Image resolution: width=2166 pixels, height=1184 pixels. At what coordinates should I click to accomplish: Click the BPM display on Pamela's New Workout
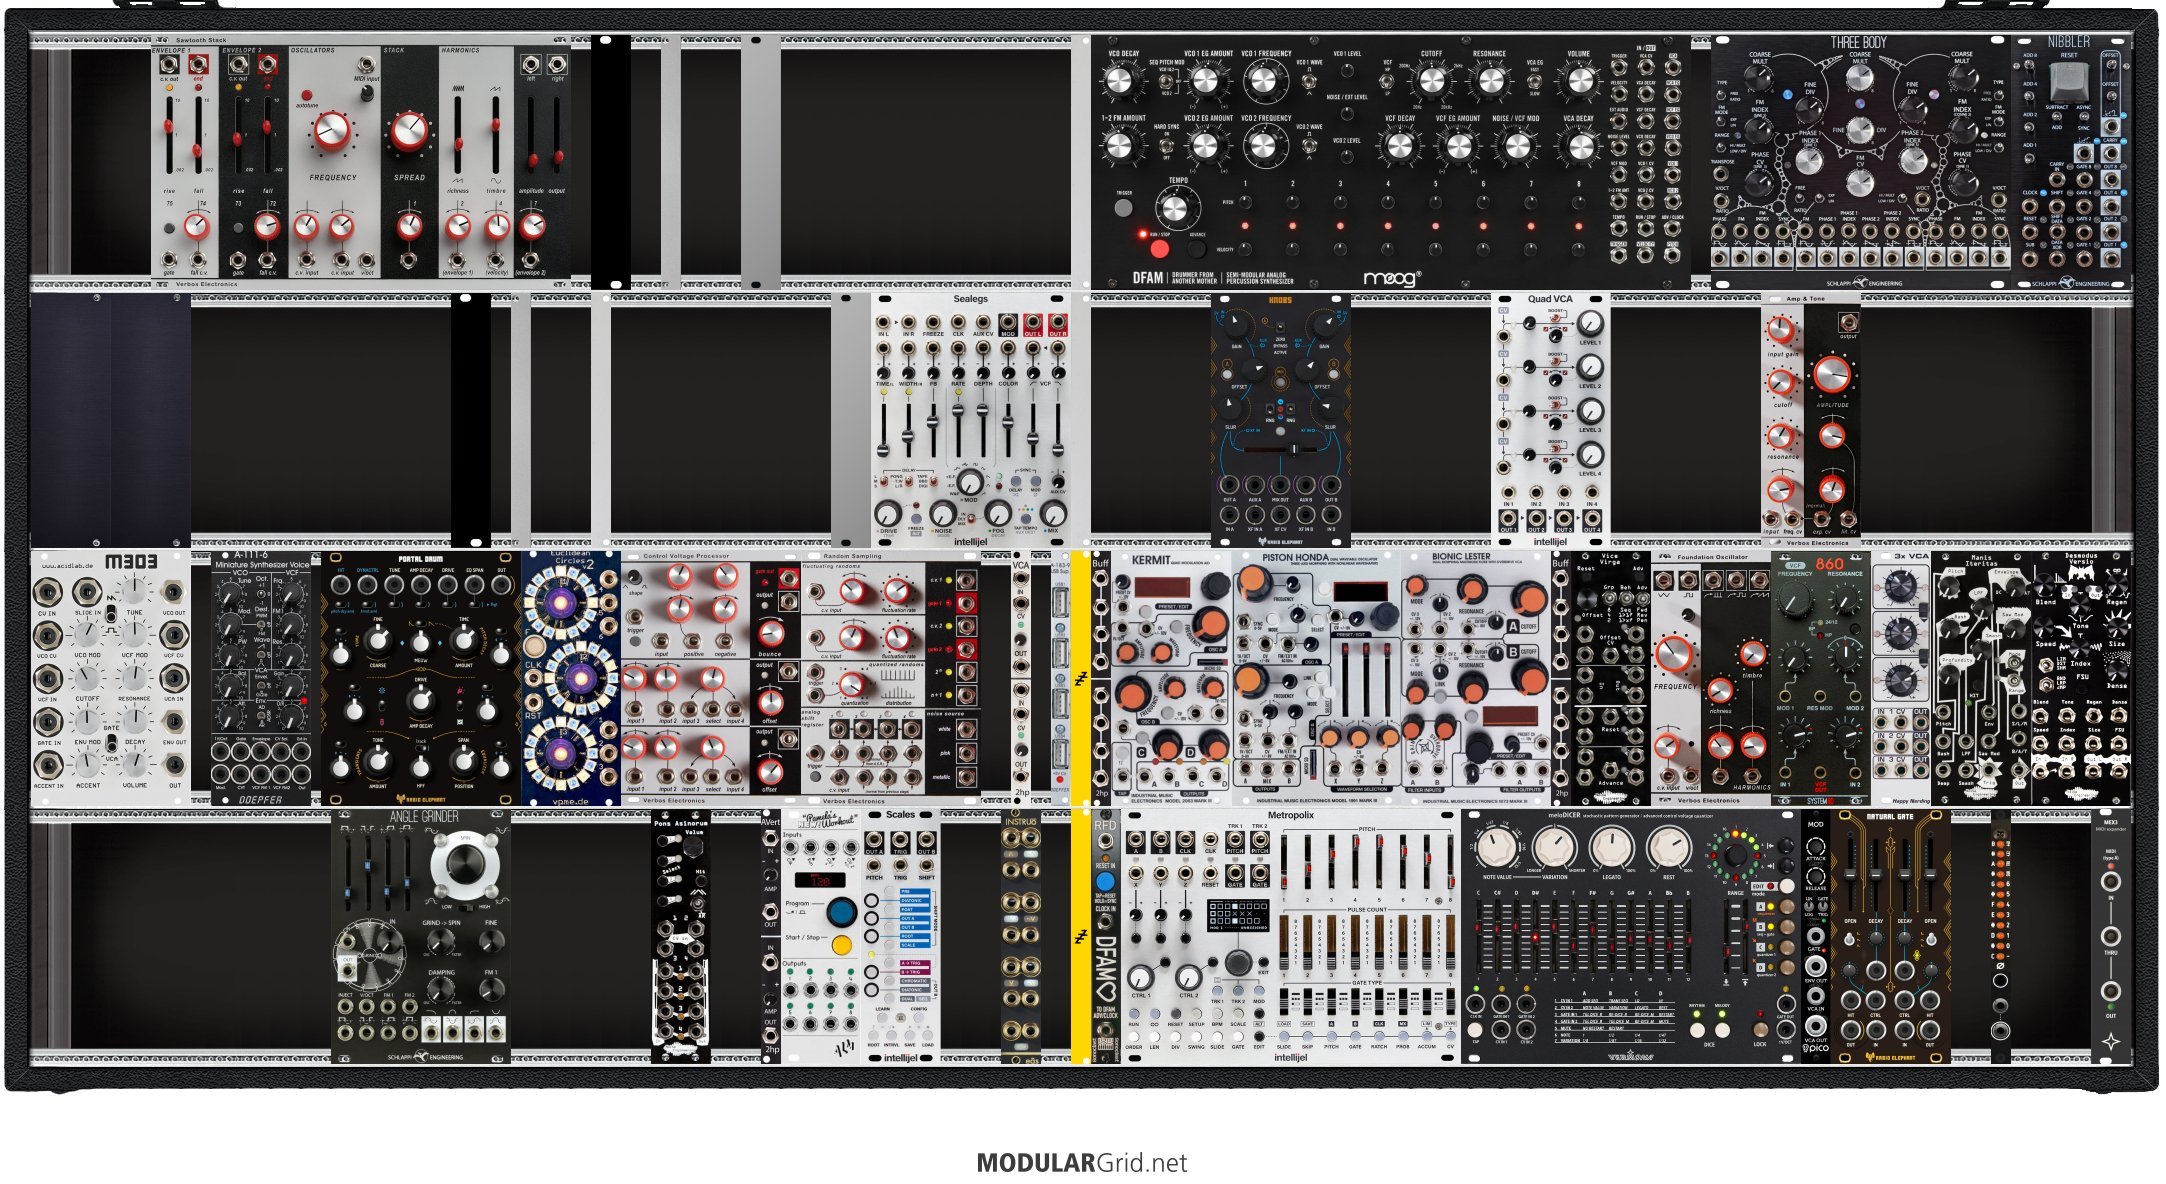click(x=822, y=881)
